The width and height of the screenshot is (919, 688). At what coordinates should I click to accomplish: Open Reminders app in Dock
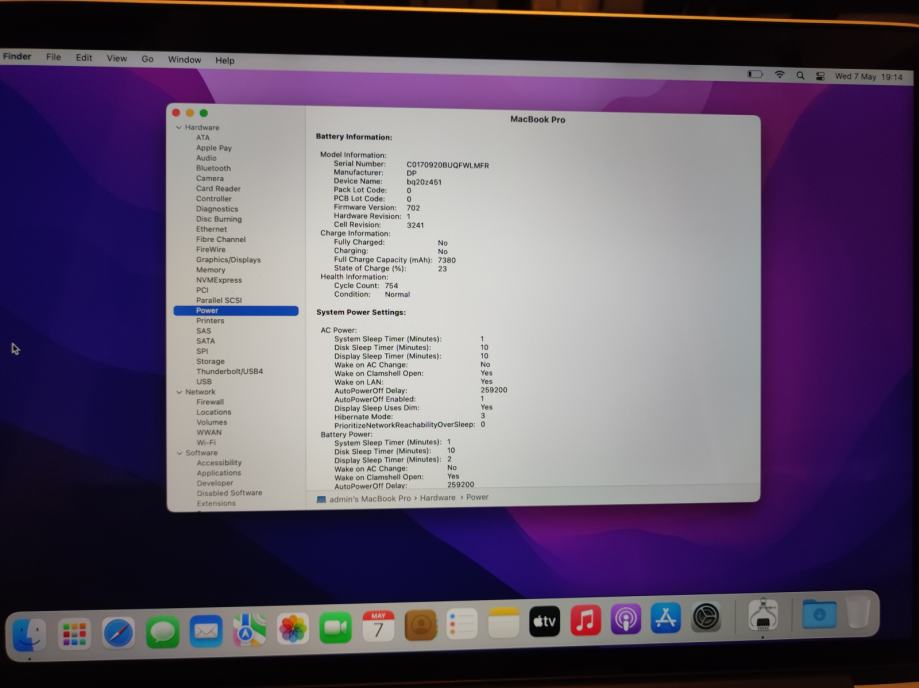coord(462,624)
